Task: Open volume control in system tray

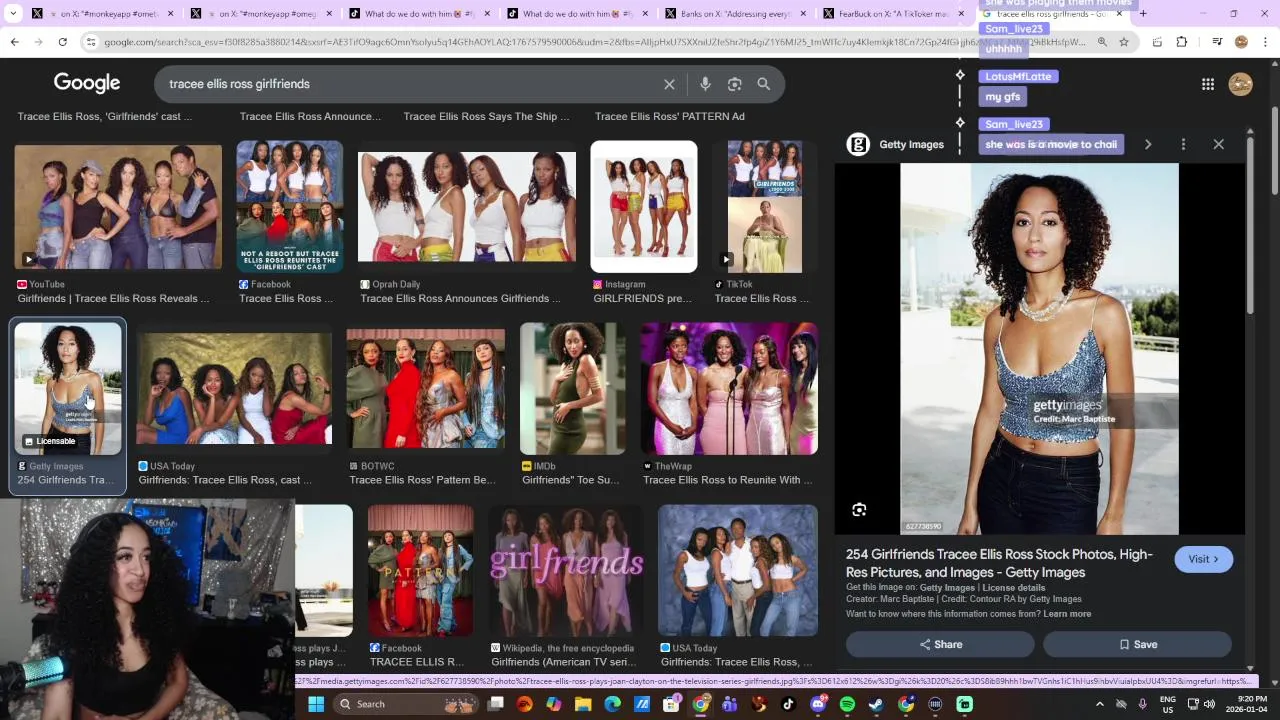Action: point(1208,704)
